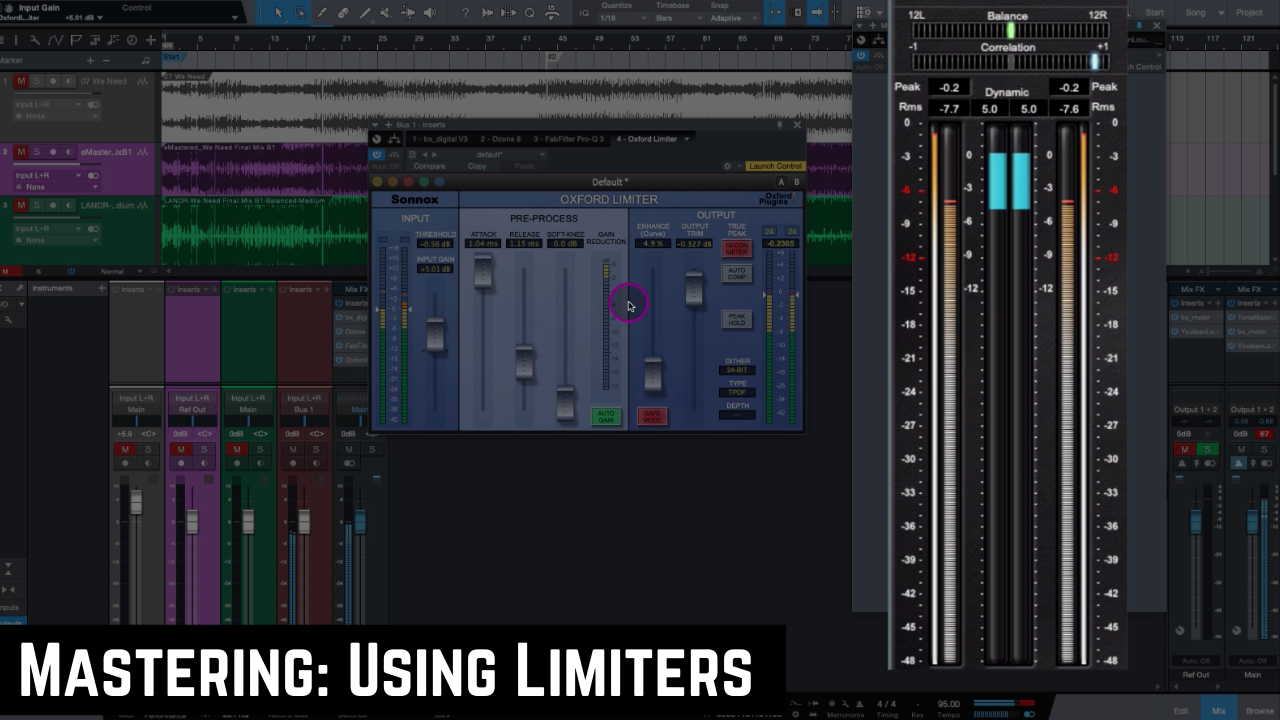Mute the green LANDR track
Screen dimensions: 1280x720
coord(21,206)
